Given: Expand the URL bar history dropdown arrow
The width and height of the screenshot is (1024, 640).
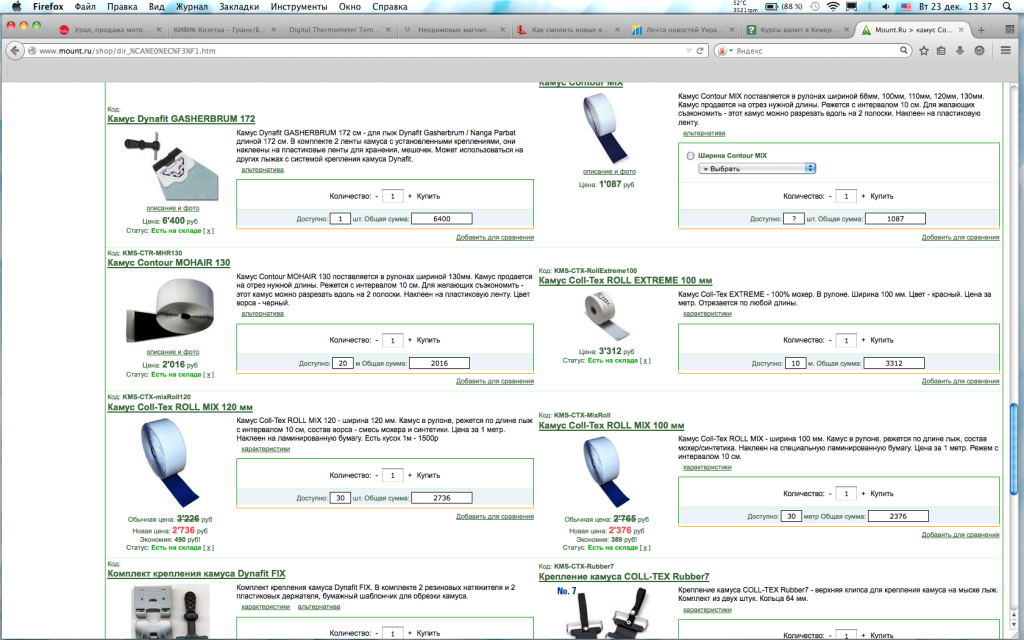Looking at the screenshot, I should click(x=688, y=50).
